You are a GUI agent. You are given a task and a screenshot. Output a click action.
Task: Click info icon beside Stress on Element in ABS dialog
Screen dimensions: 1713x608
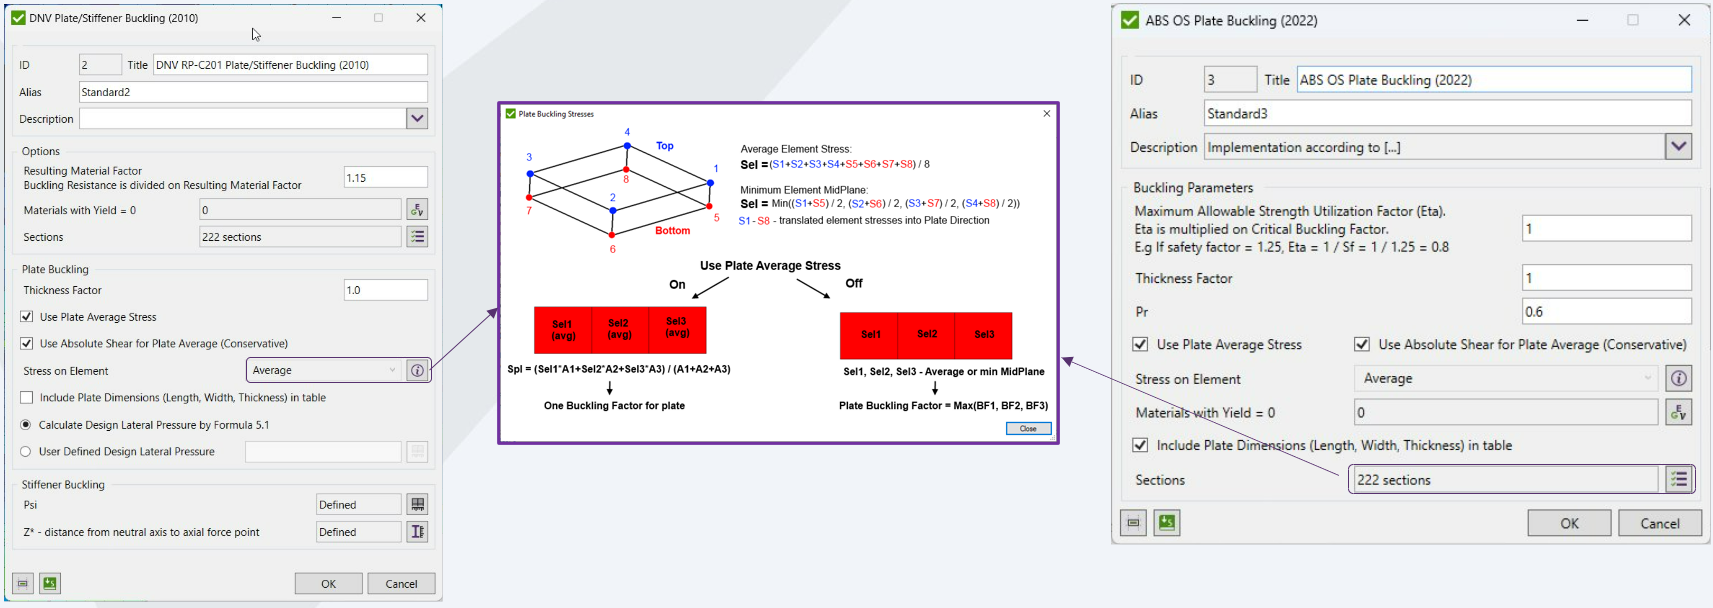1679,379
